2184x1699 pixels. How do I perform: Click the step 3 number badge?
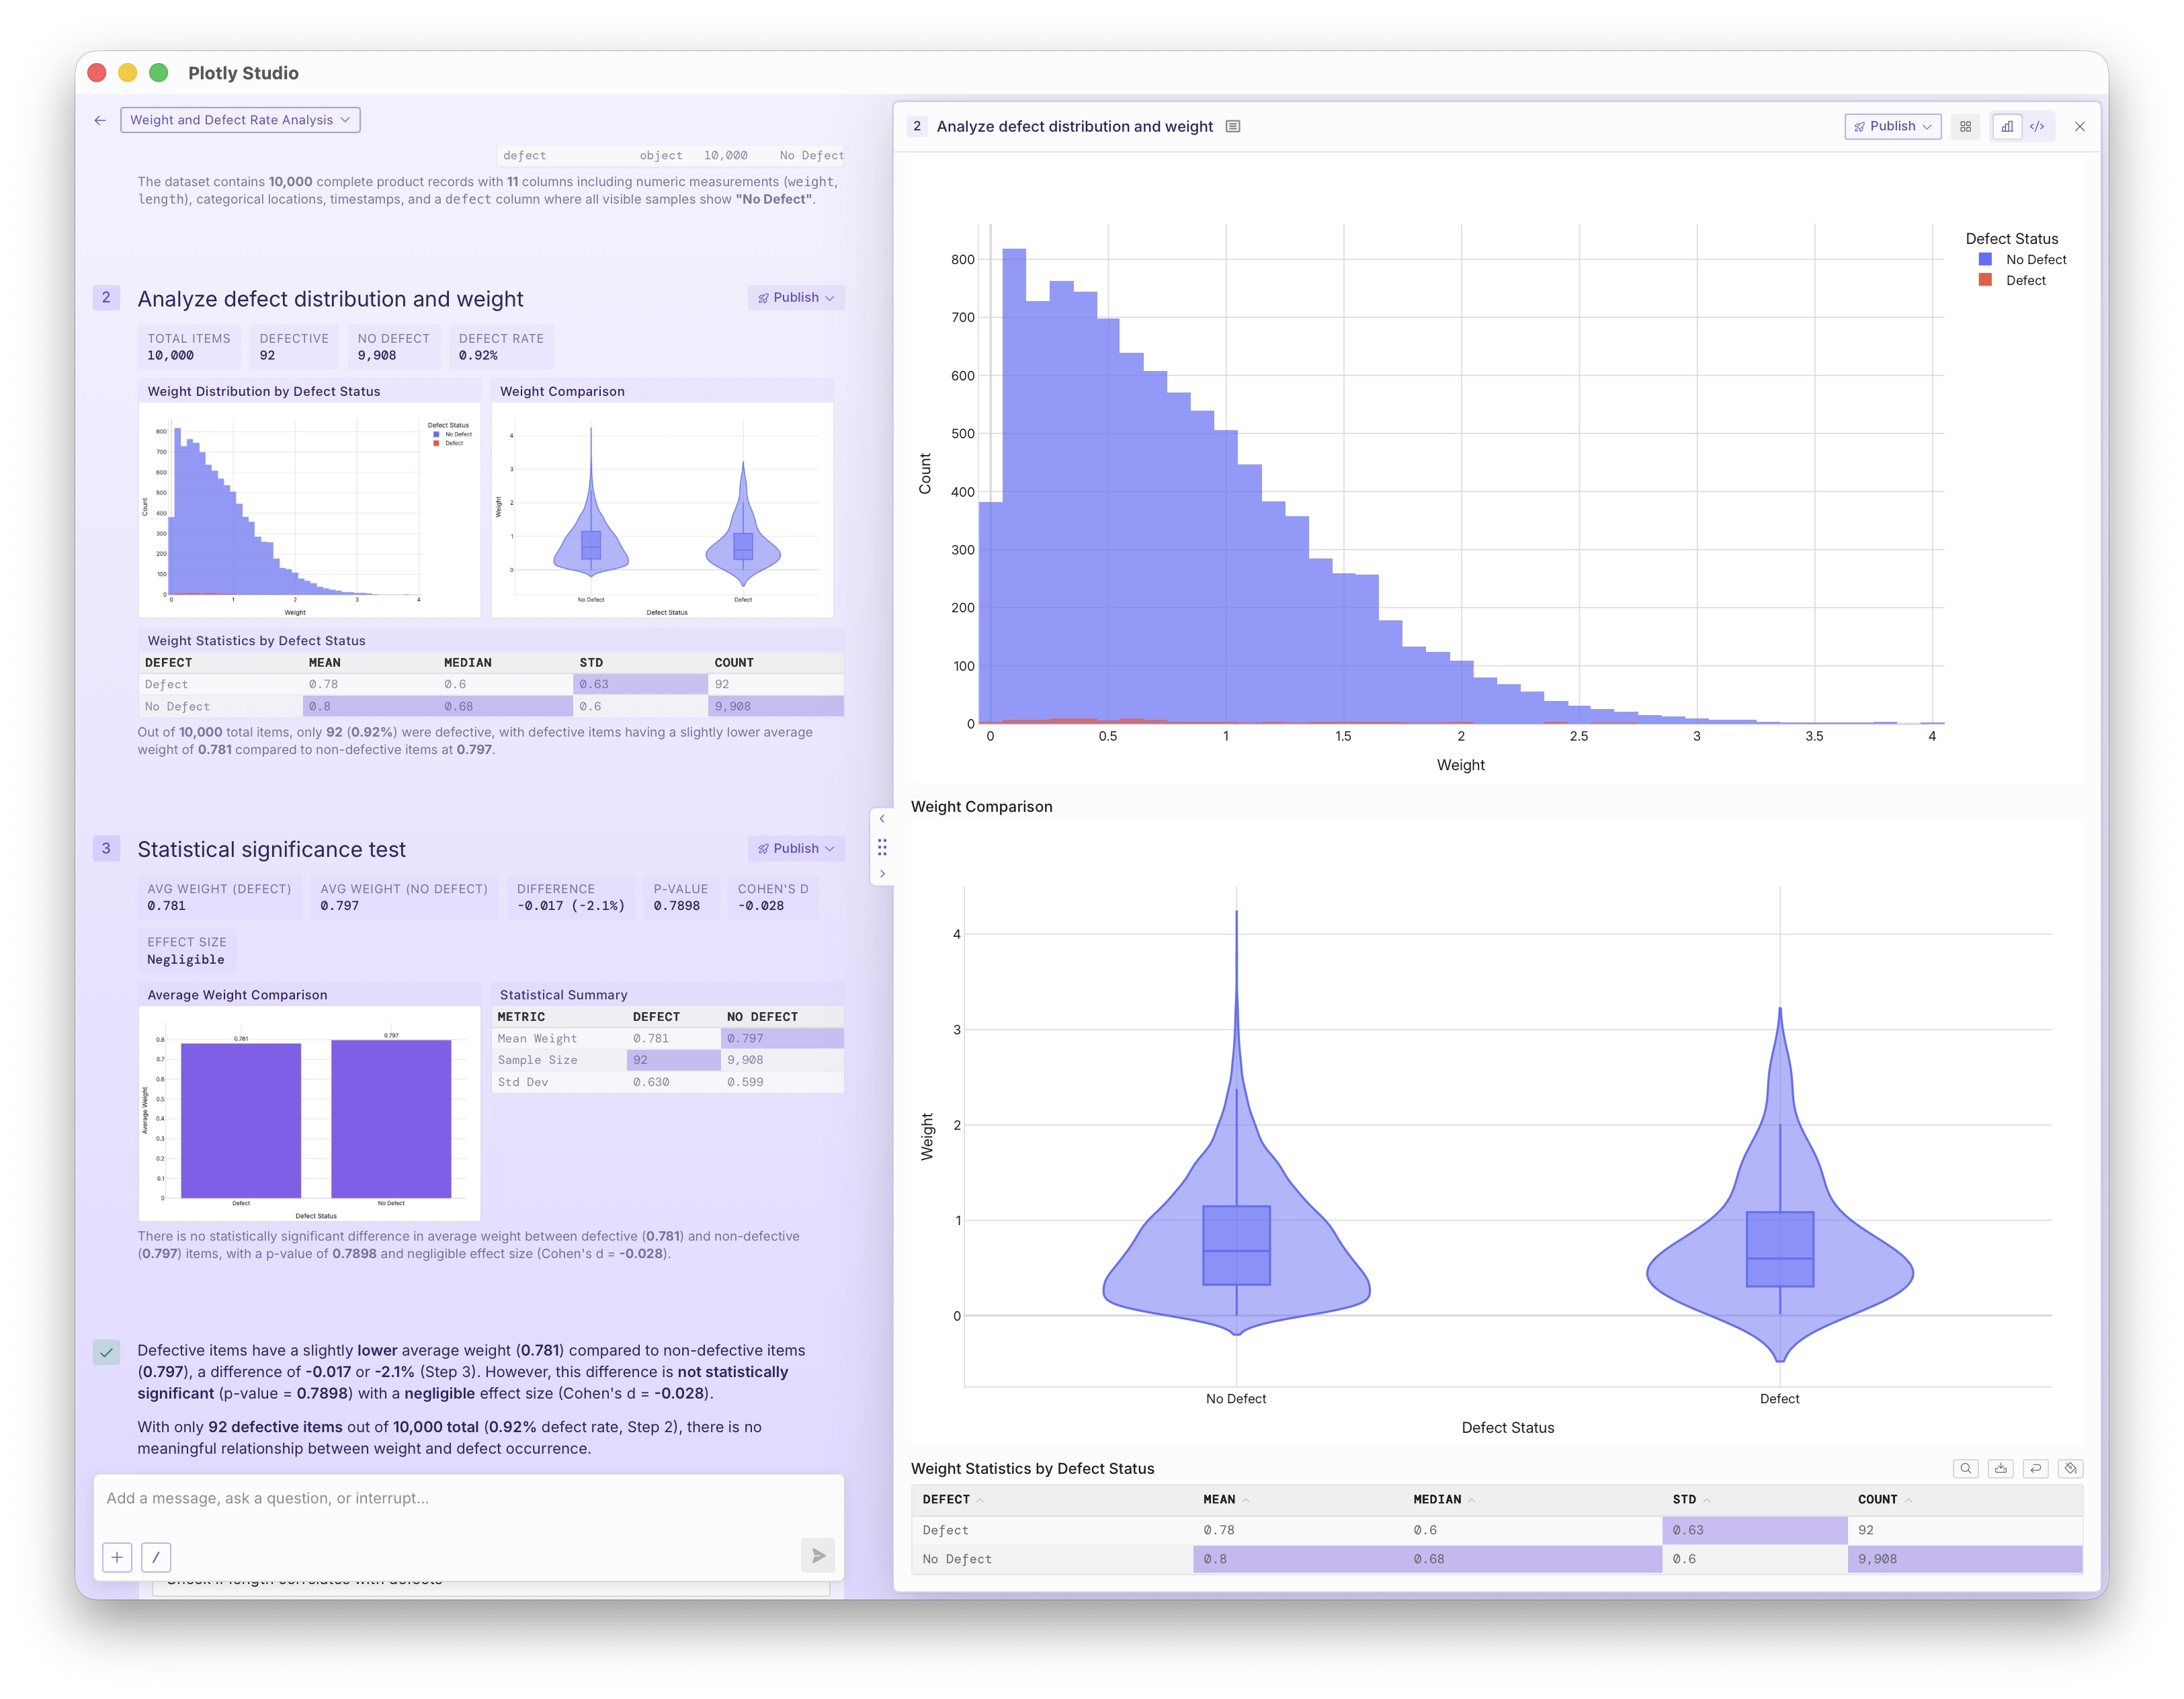(x=106, y=849)
